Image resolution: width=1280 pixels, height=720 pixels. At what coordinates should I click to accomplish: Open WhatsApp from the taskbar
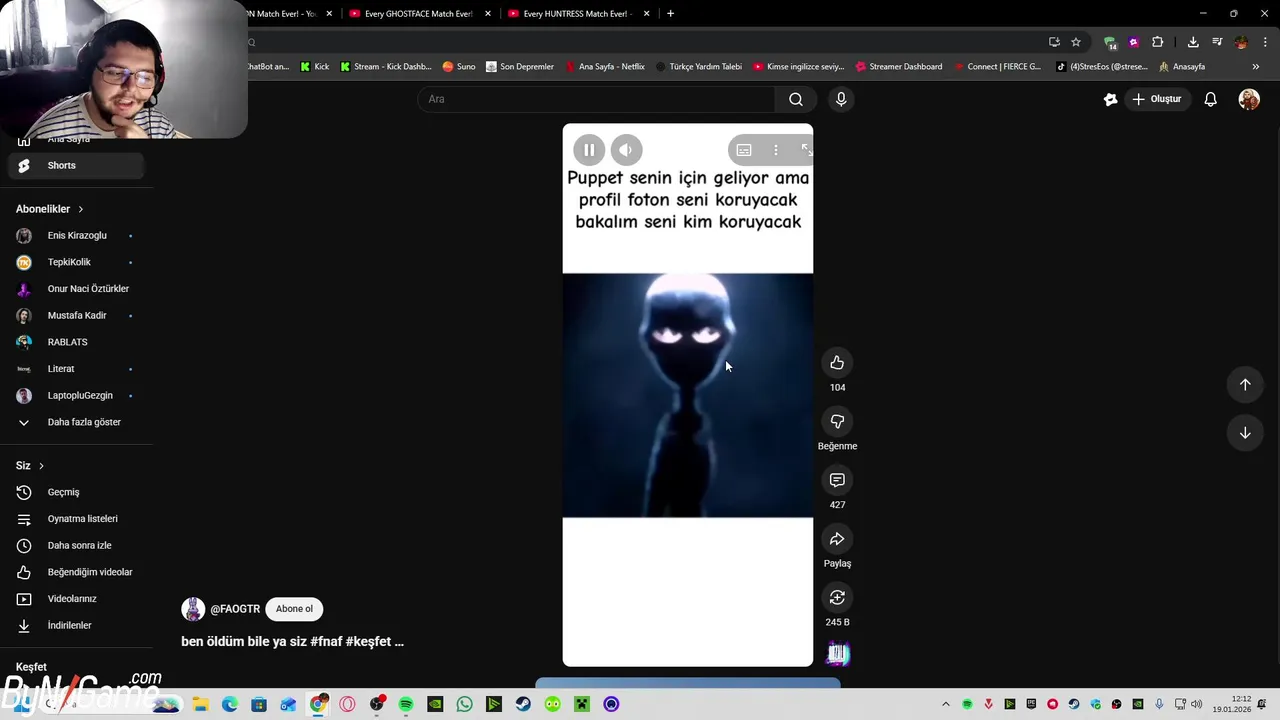464,704
